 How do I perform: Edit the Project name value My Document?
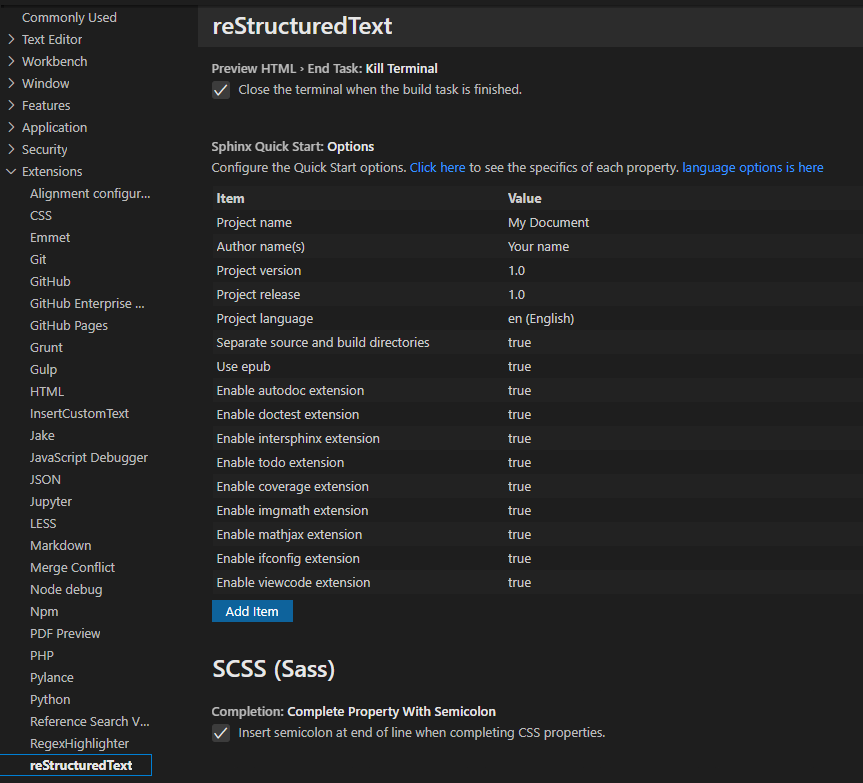pos(550,221)
